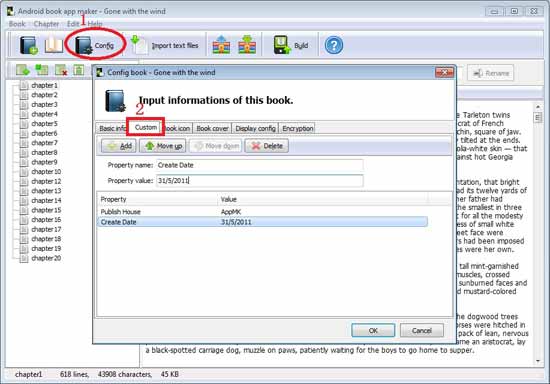The image size is (550, 384).
Task: Click the Delete property button
Action: [267, 146]
